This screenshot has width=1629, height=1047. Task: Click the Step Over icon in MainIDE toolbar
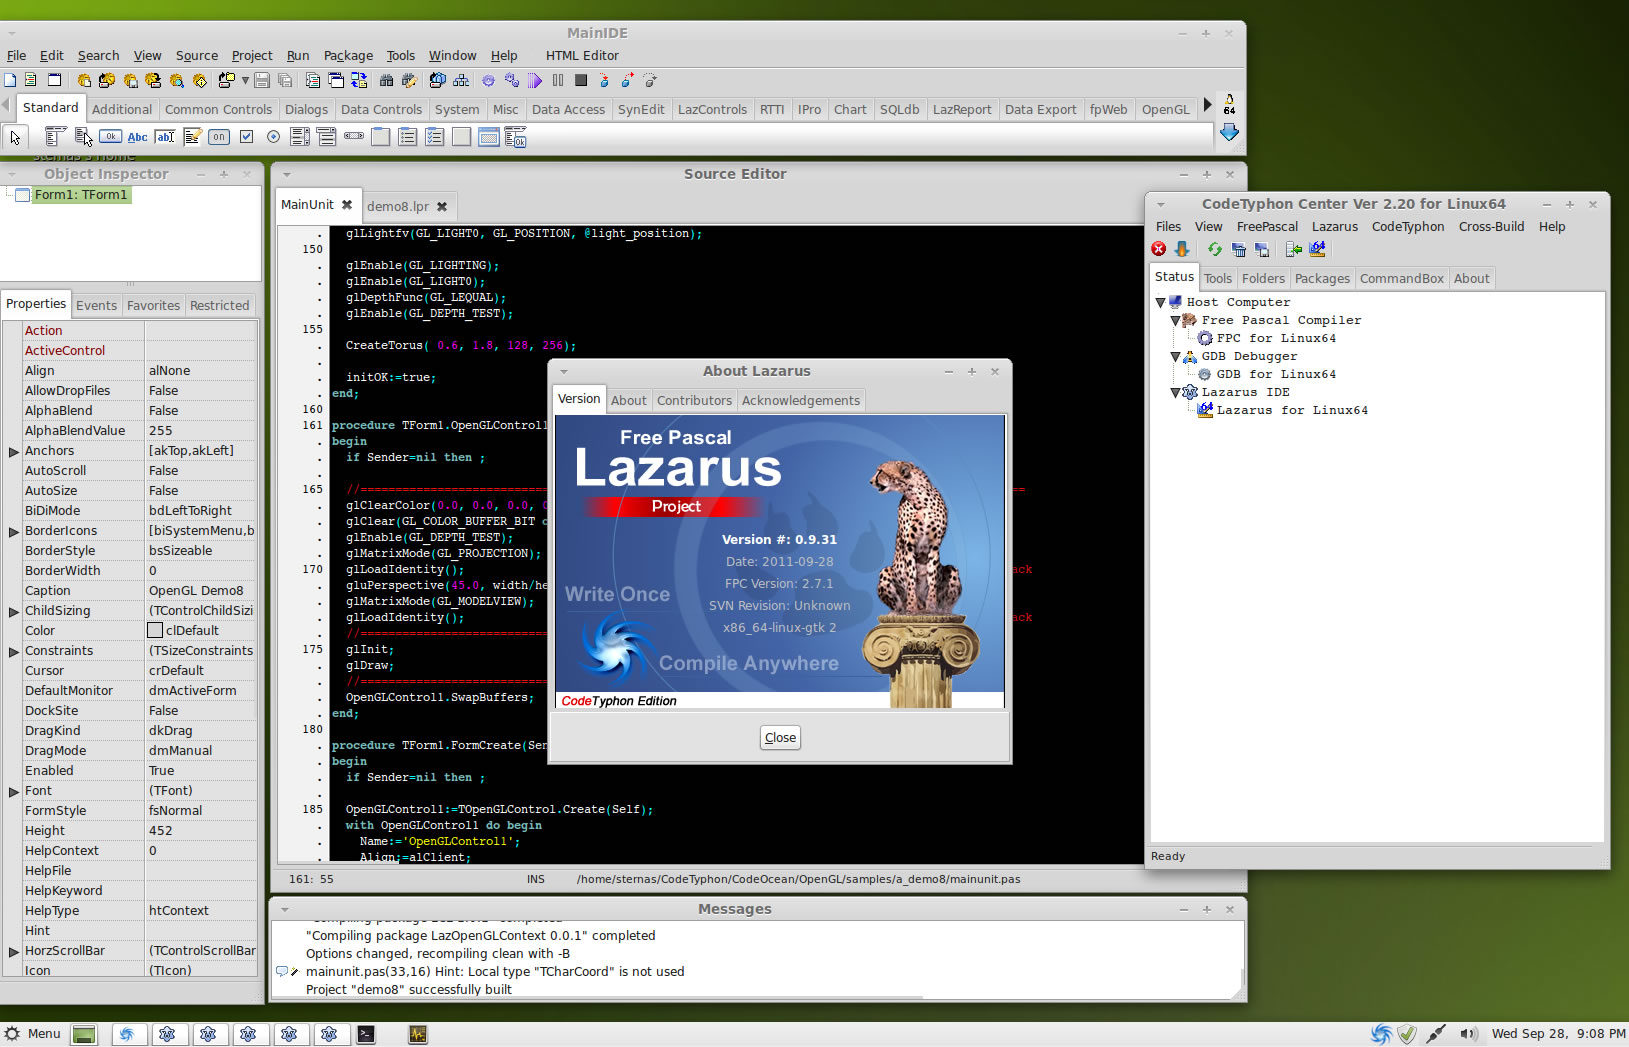coord(626,80)
